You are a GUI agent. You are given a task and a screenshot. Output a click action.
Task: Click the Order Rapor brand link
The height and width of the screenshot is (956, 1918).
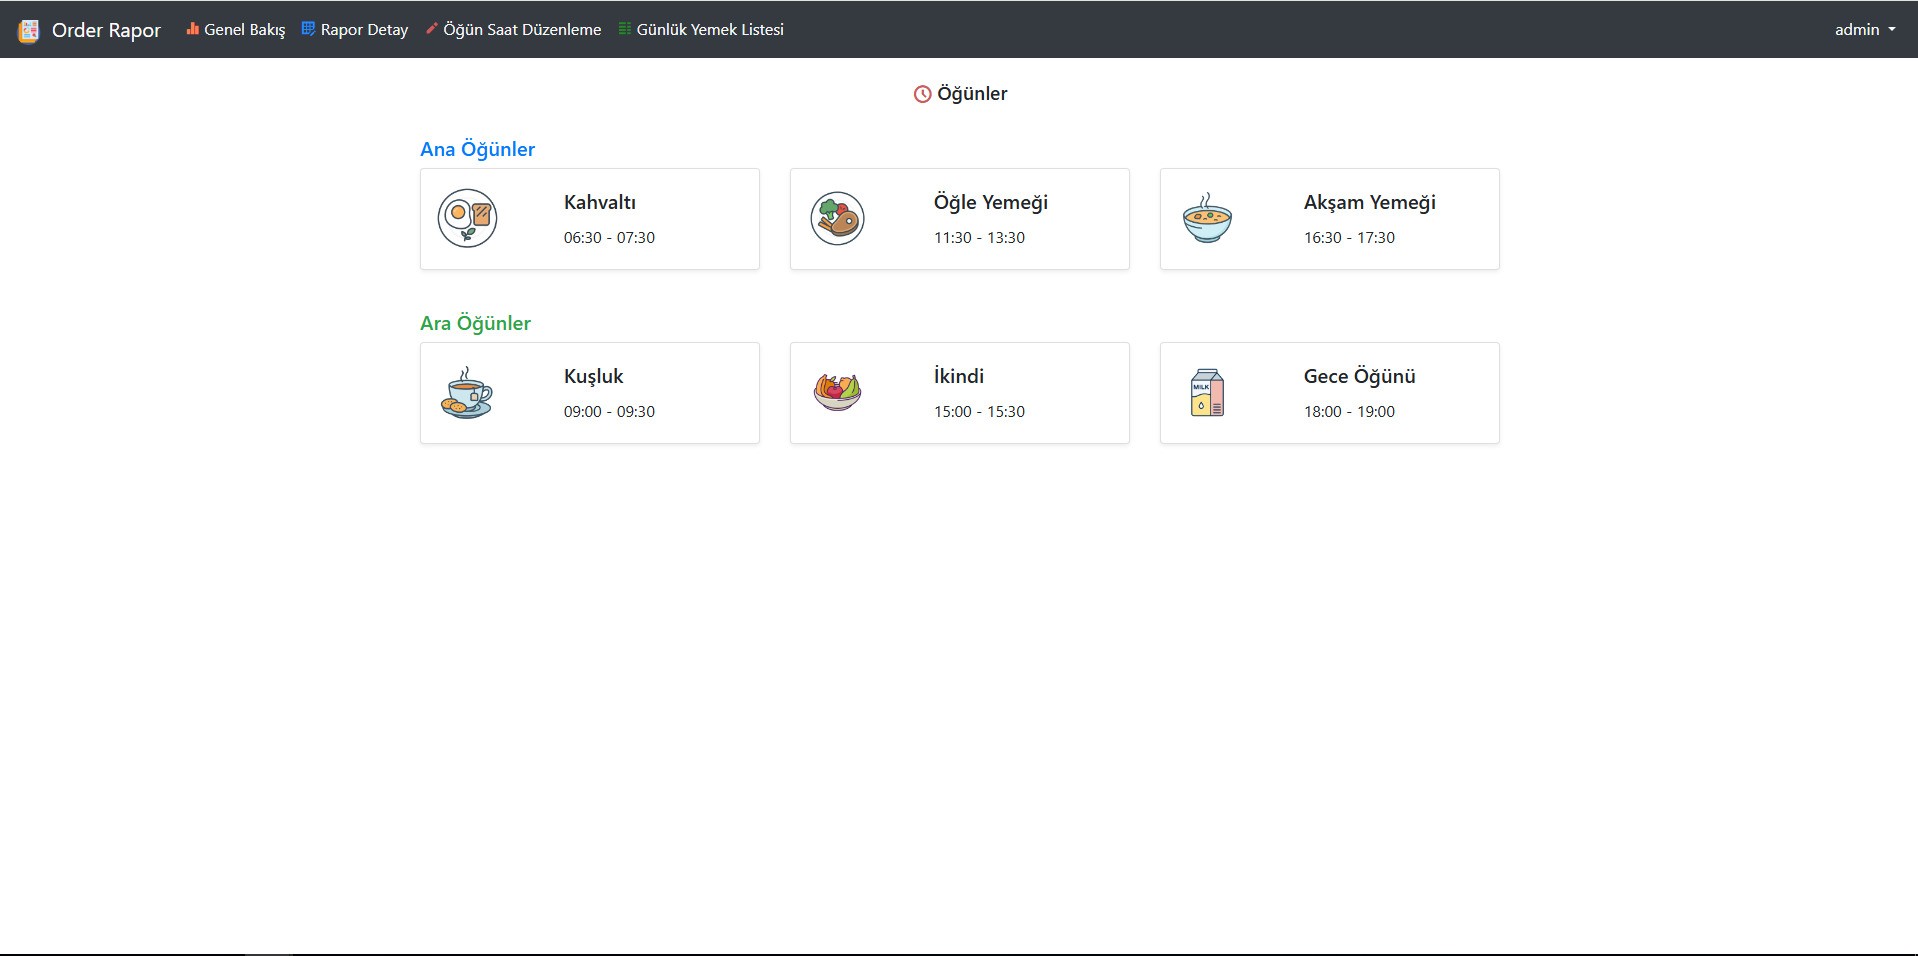(x=106, y=30)
